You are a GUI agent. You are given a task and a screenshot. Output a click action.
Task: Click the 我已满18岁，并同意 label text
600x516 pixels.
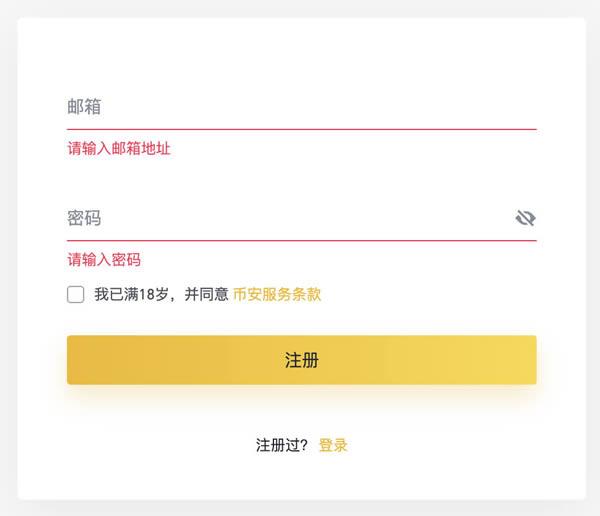pos(161,294)
